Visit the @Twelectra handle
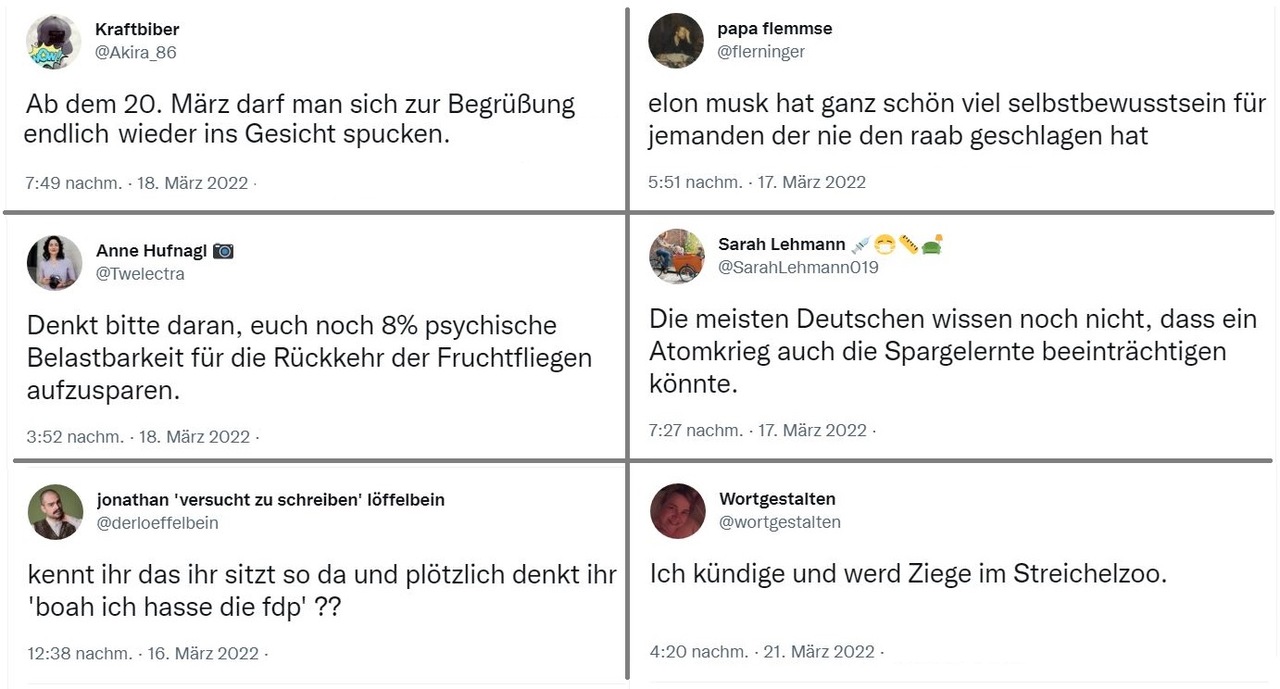 [140, 274]
